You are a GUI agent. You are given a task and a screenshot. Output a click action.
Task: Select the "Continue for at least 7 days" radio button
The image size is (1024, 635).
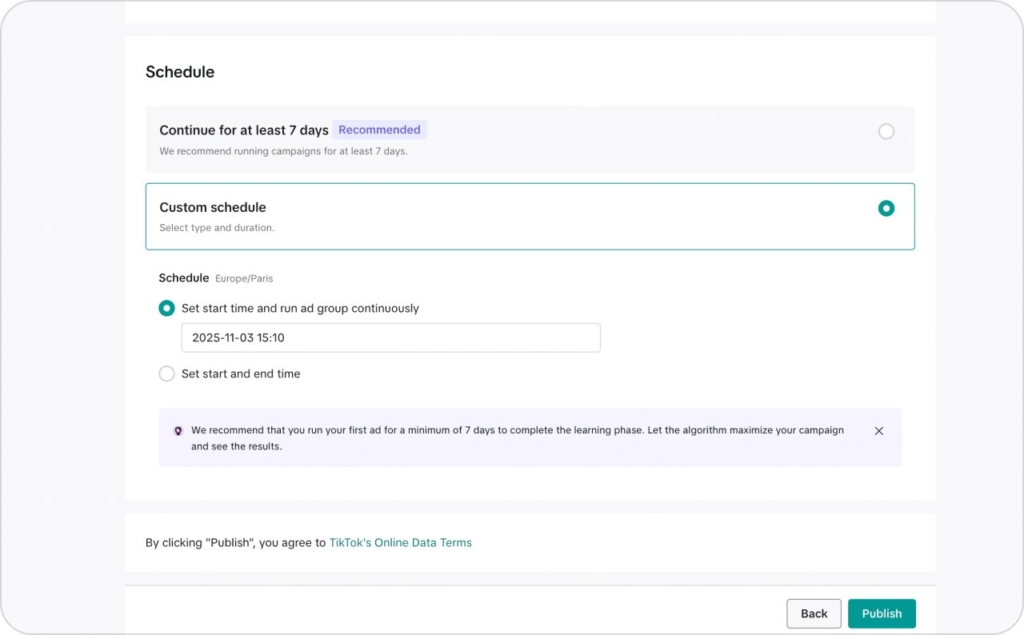[886, 131]
